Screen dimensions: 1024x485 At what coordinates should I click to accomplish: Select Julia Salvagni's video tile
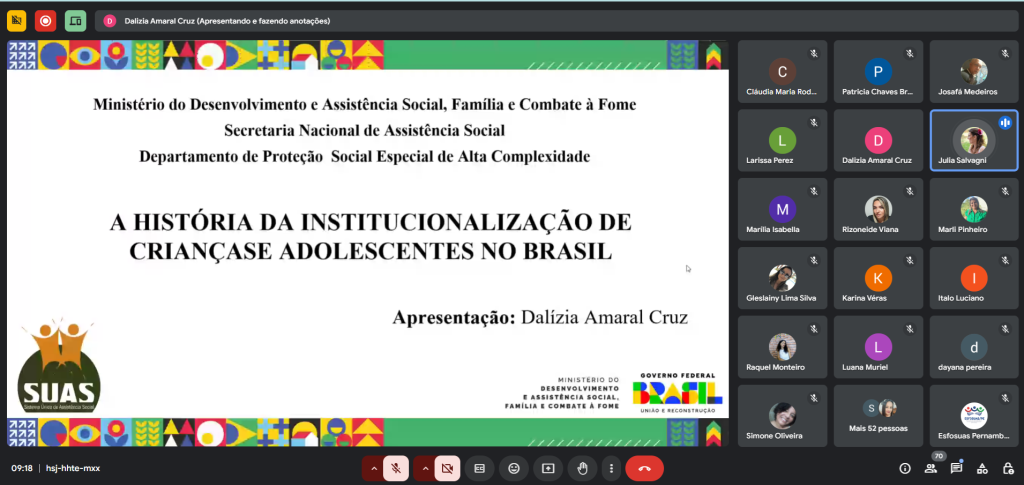tap(973, 141)
